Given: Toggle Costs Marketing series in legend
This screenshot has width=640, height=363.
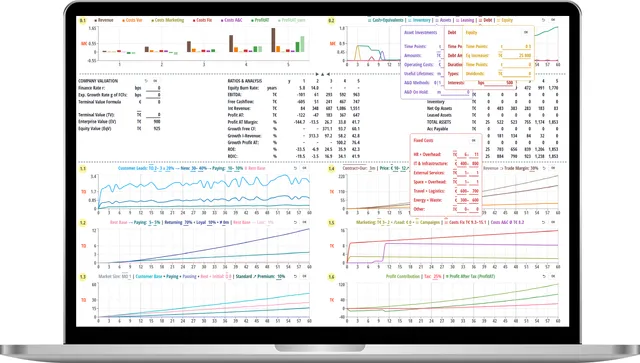Looking at the screenshot, I should [x=168, y=20].
